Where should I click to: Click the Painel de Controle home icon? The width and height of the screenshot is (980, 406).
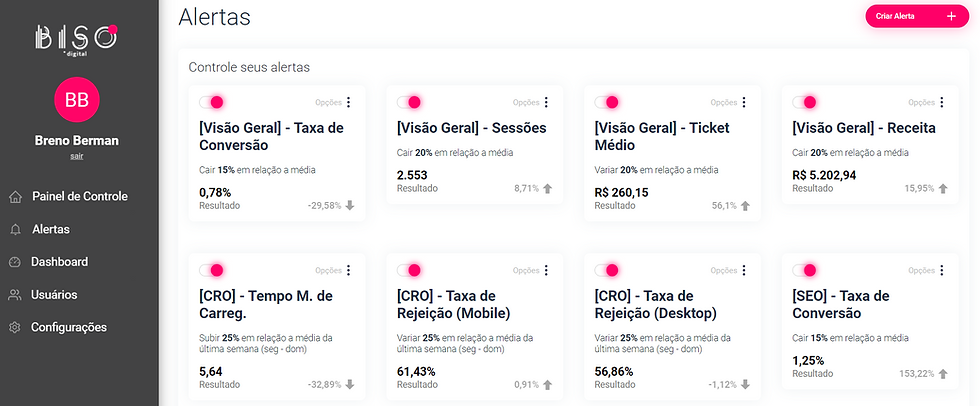16,197
